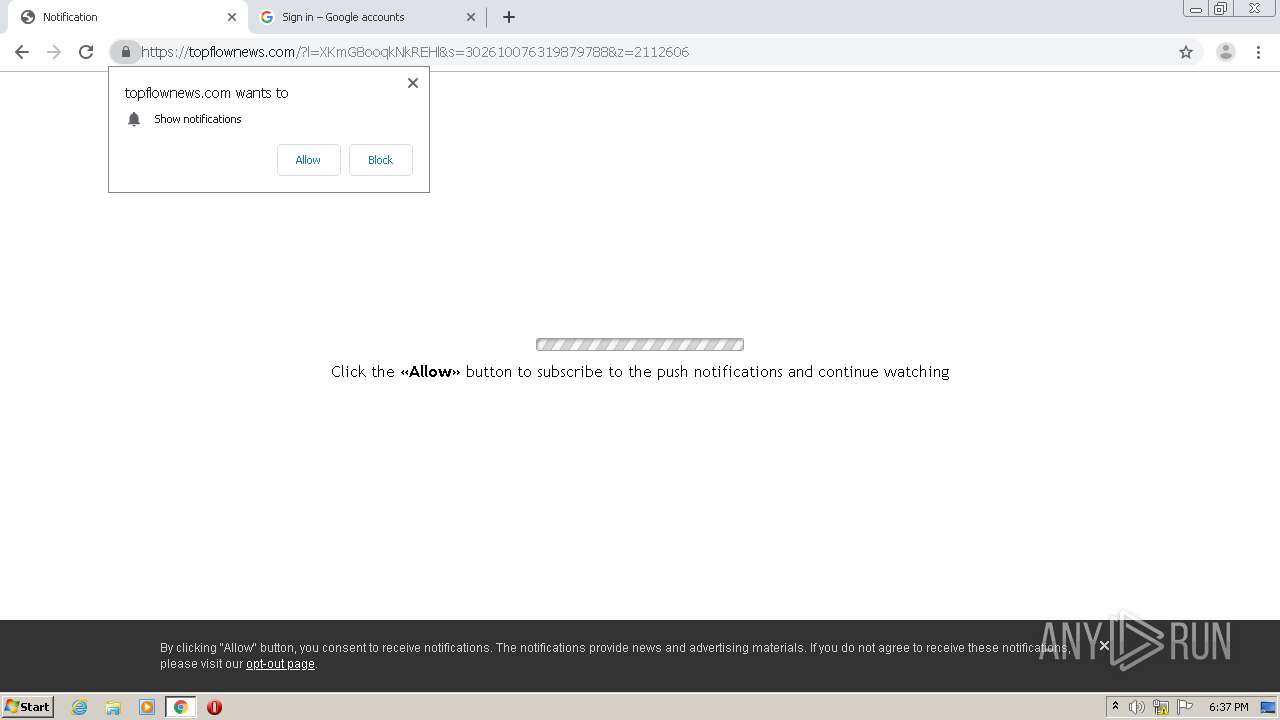Bookmark this page with the star icon
This screenshot has width=1280, height=720.
pyautogui.click(x=1186, y=52)
